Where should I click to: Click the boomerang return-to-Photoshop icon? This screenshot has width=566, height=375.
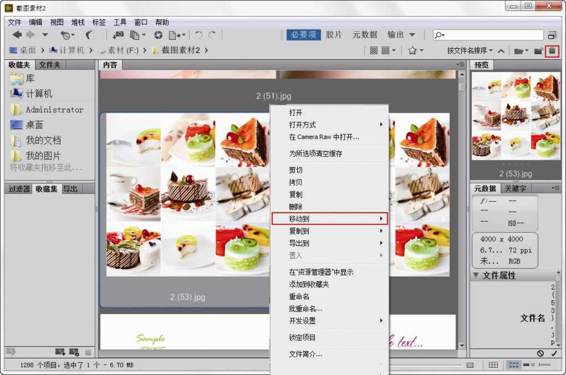pos(89,35)
